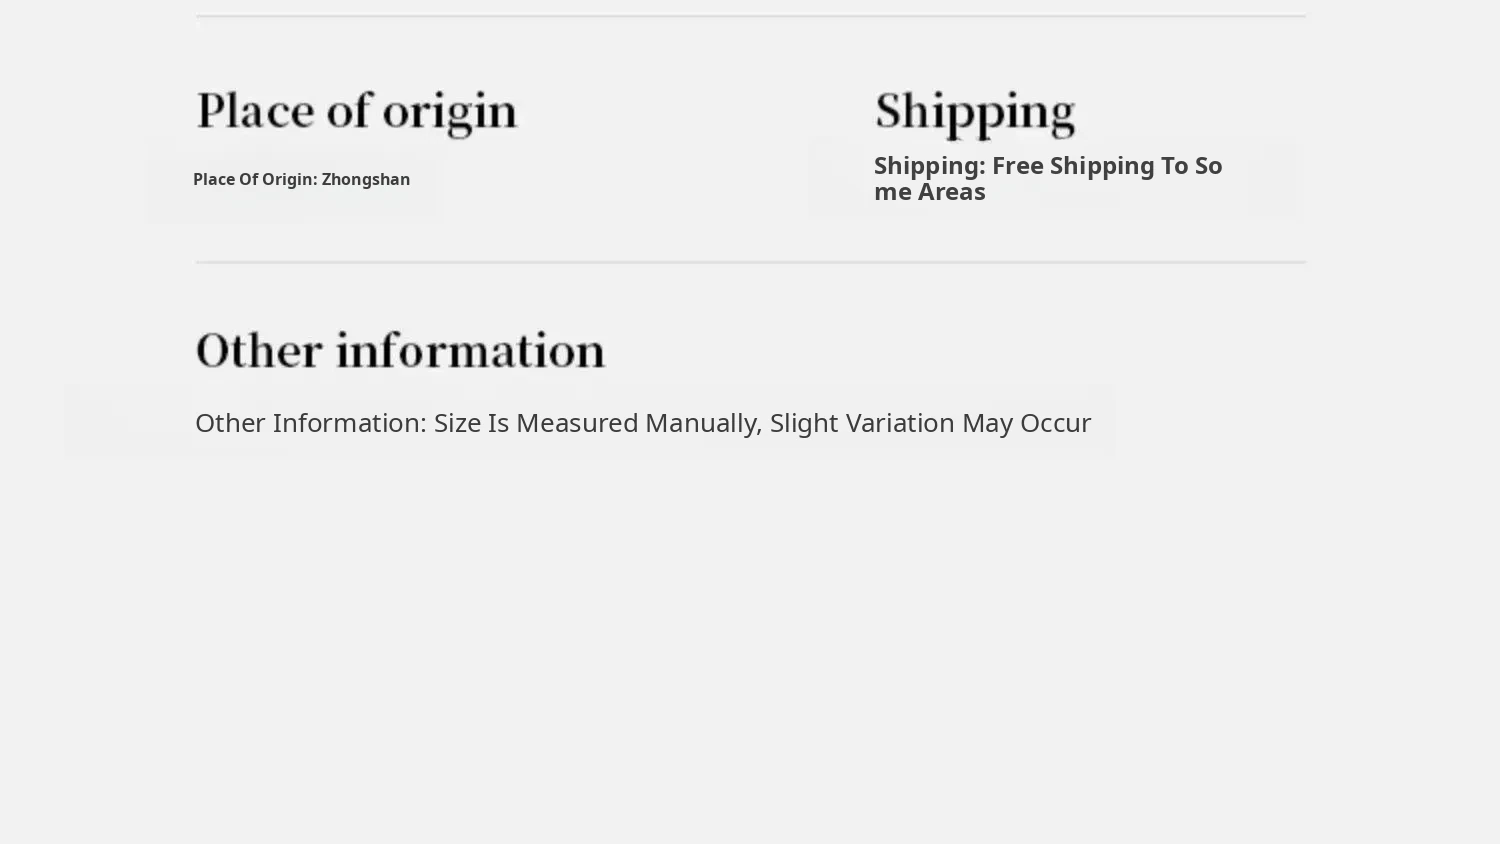This screenshot has height=844, width=1500.
Task: Click the word "information" in the heading
Action: pos(470,351)
